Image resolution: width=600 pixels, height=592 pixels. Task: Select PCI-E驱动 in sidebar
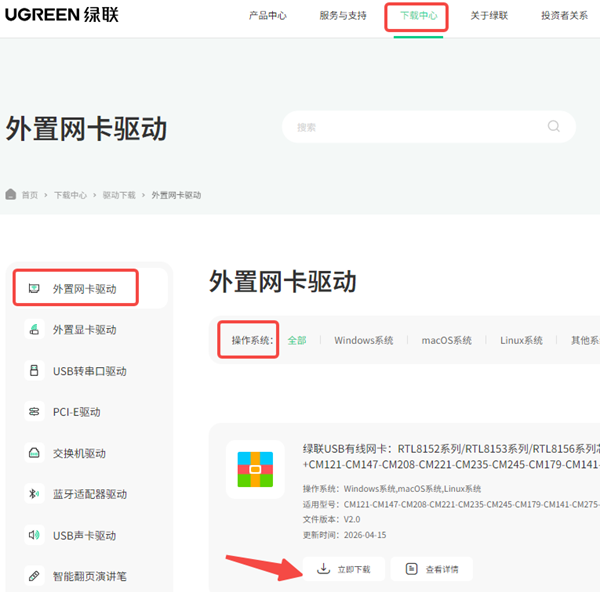coord(77,412)
